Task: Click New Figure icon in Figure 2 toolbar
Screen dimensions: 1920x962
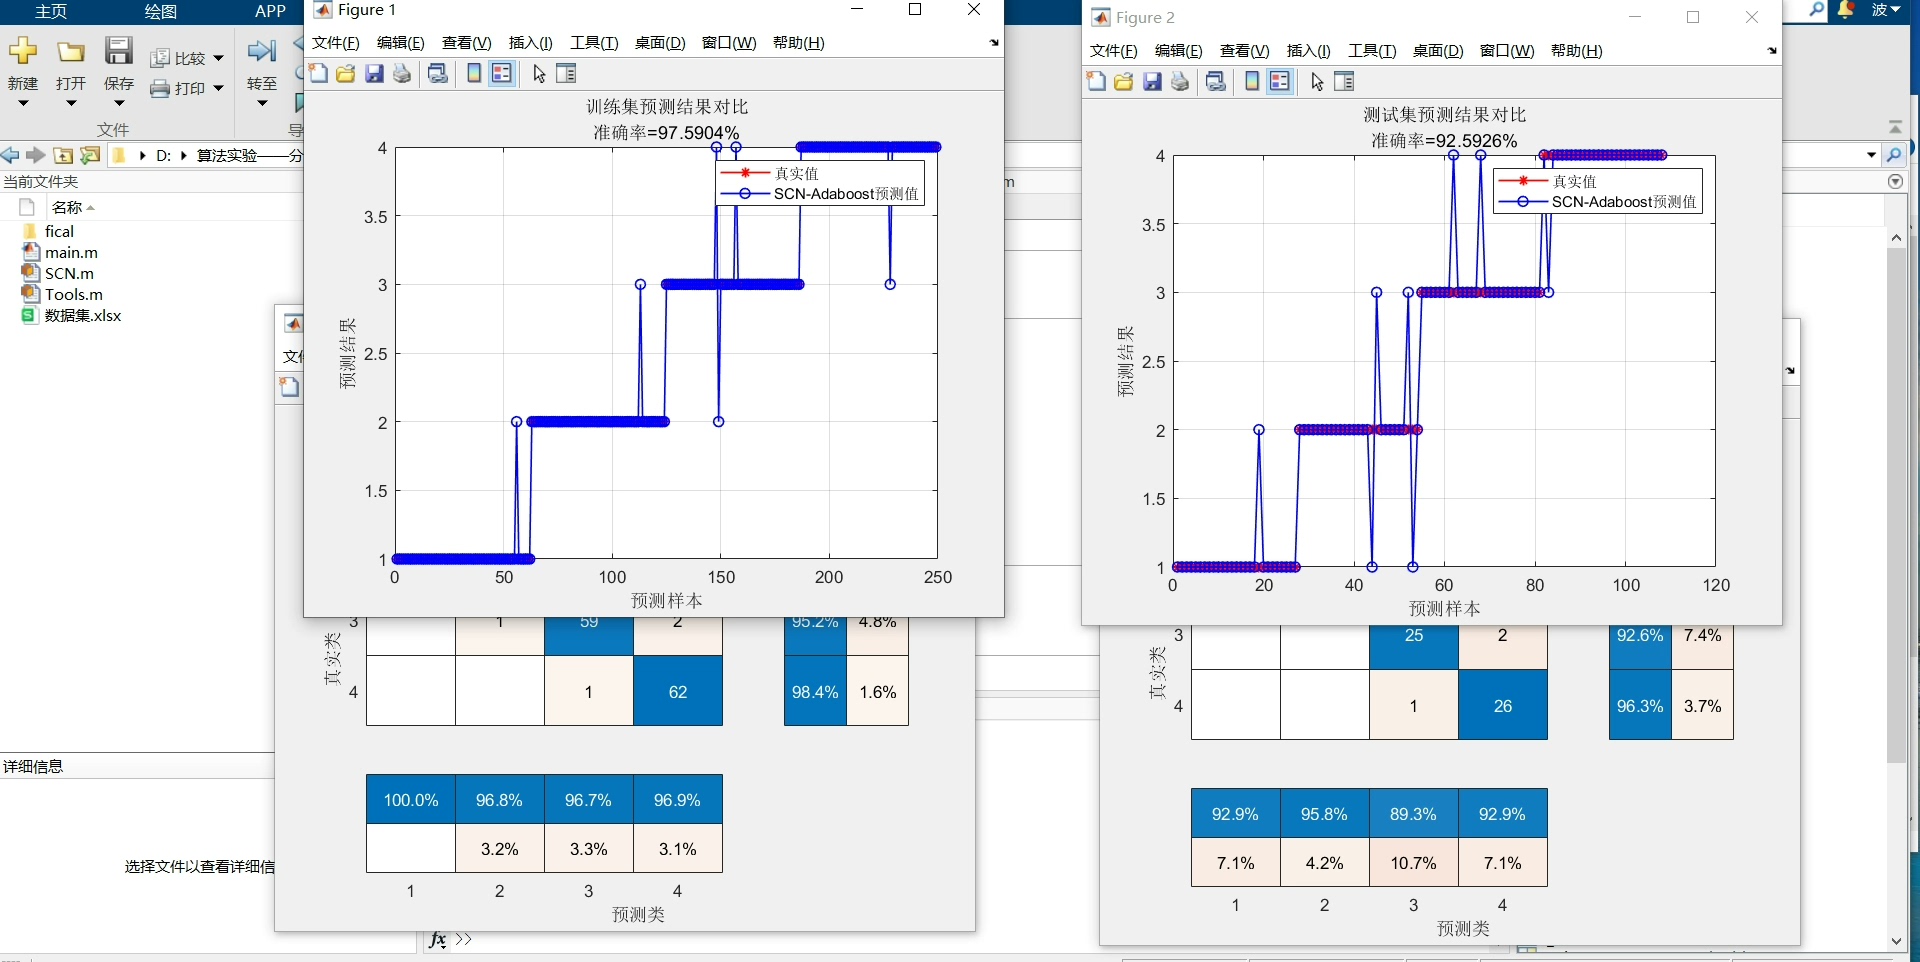Action: click(x=1096, y=81)
